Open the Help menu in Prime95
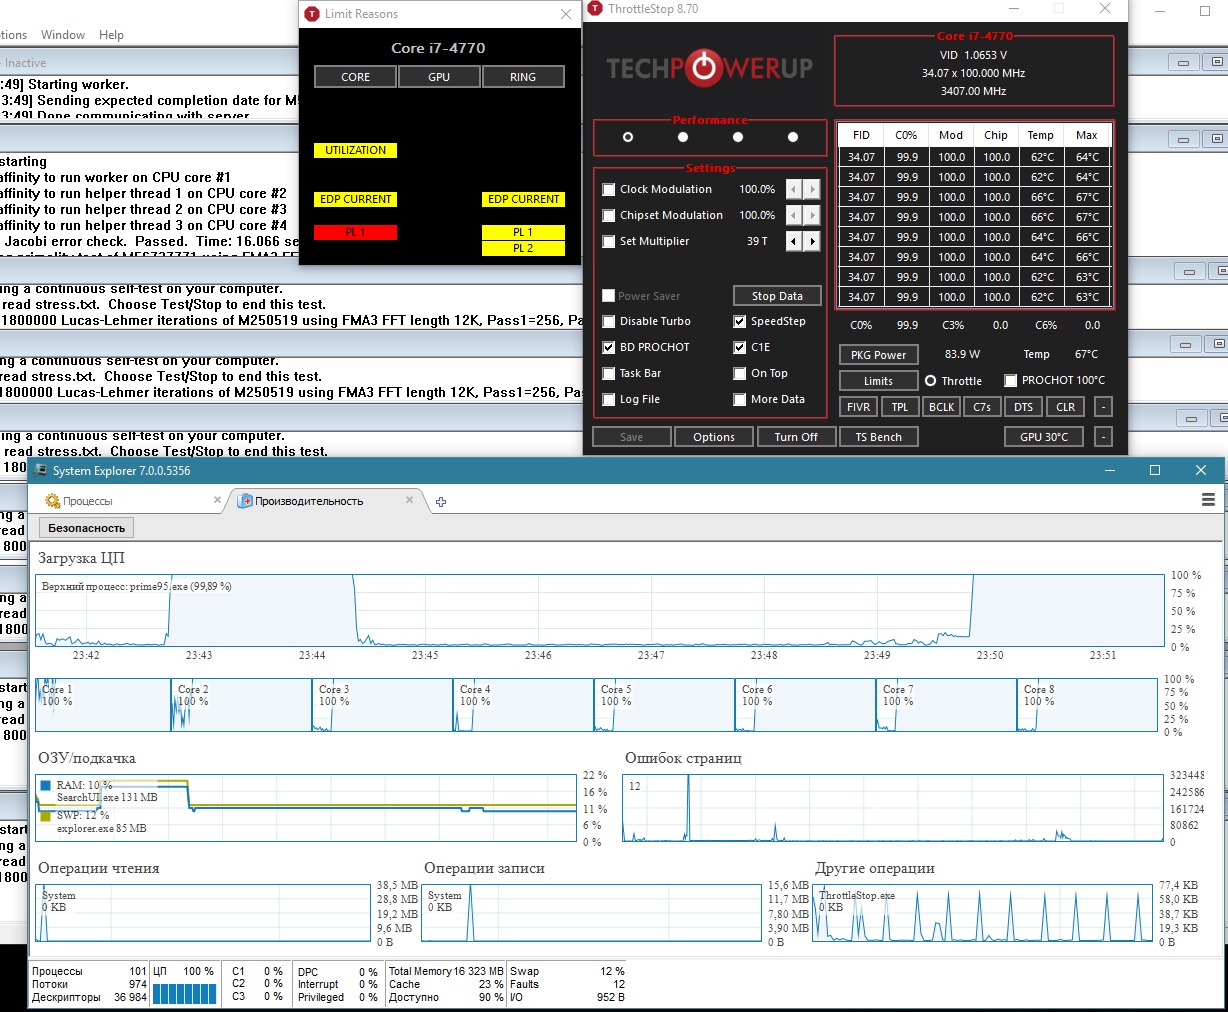The width and height of the screenshot is (1228, 1012). [x=111, y=35]
